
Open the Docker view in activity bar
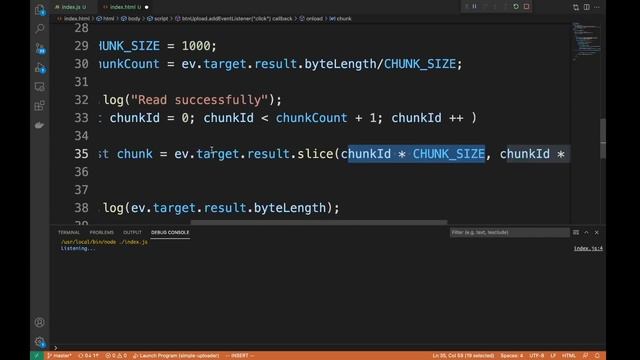tap(40, 125)
